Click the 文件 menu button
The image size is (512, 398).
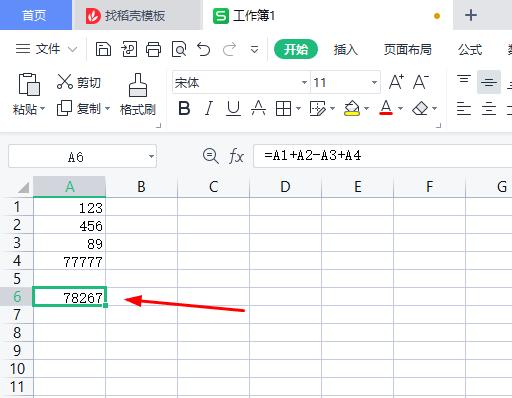click(x=46, y=49)
